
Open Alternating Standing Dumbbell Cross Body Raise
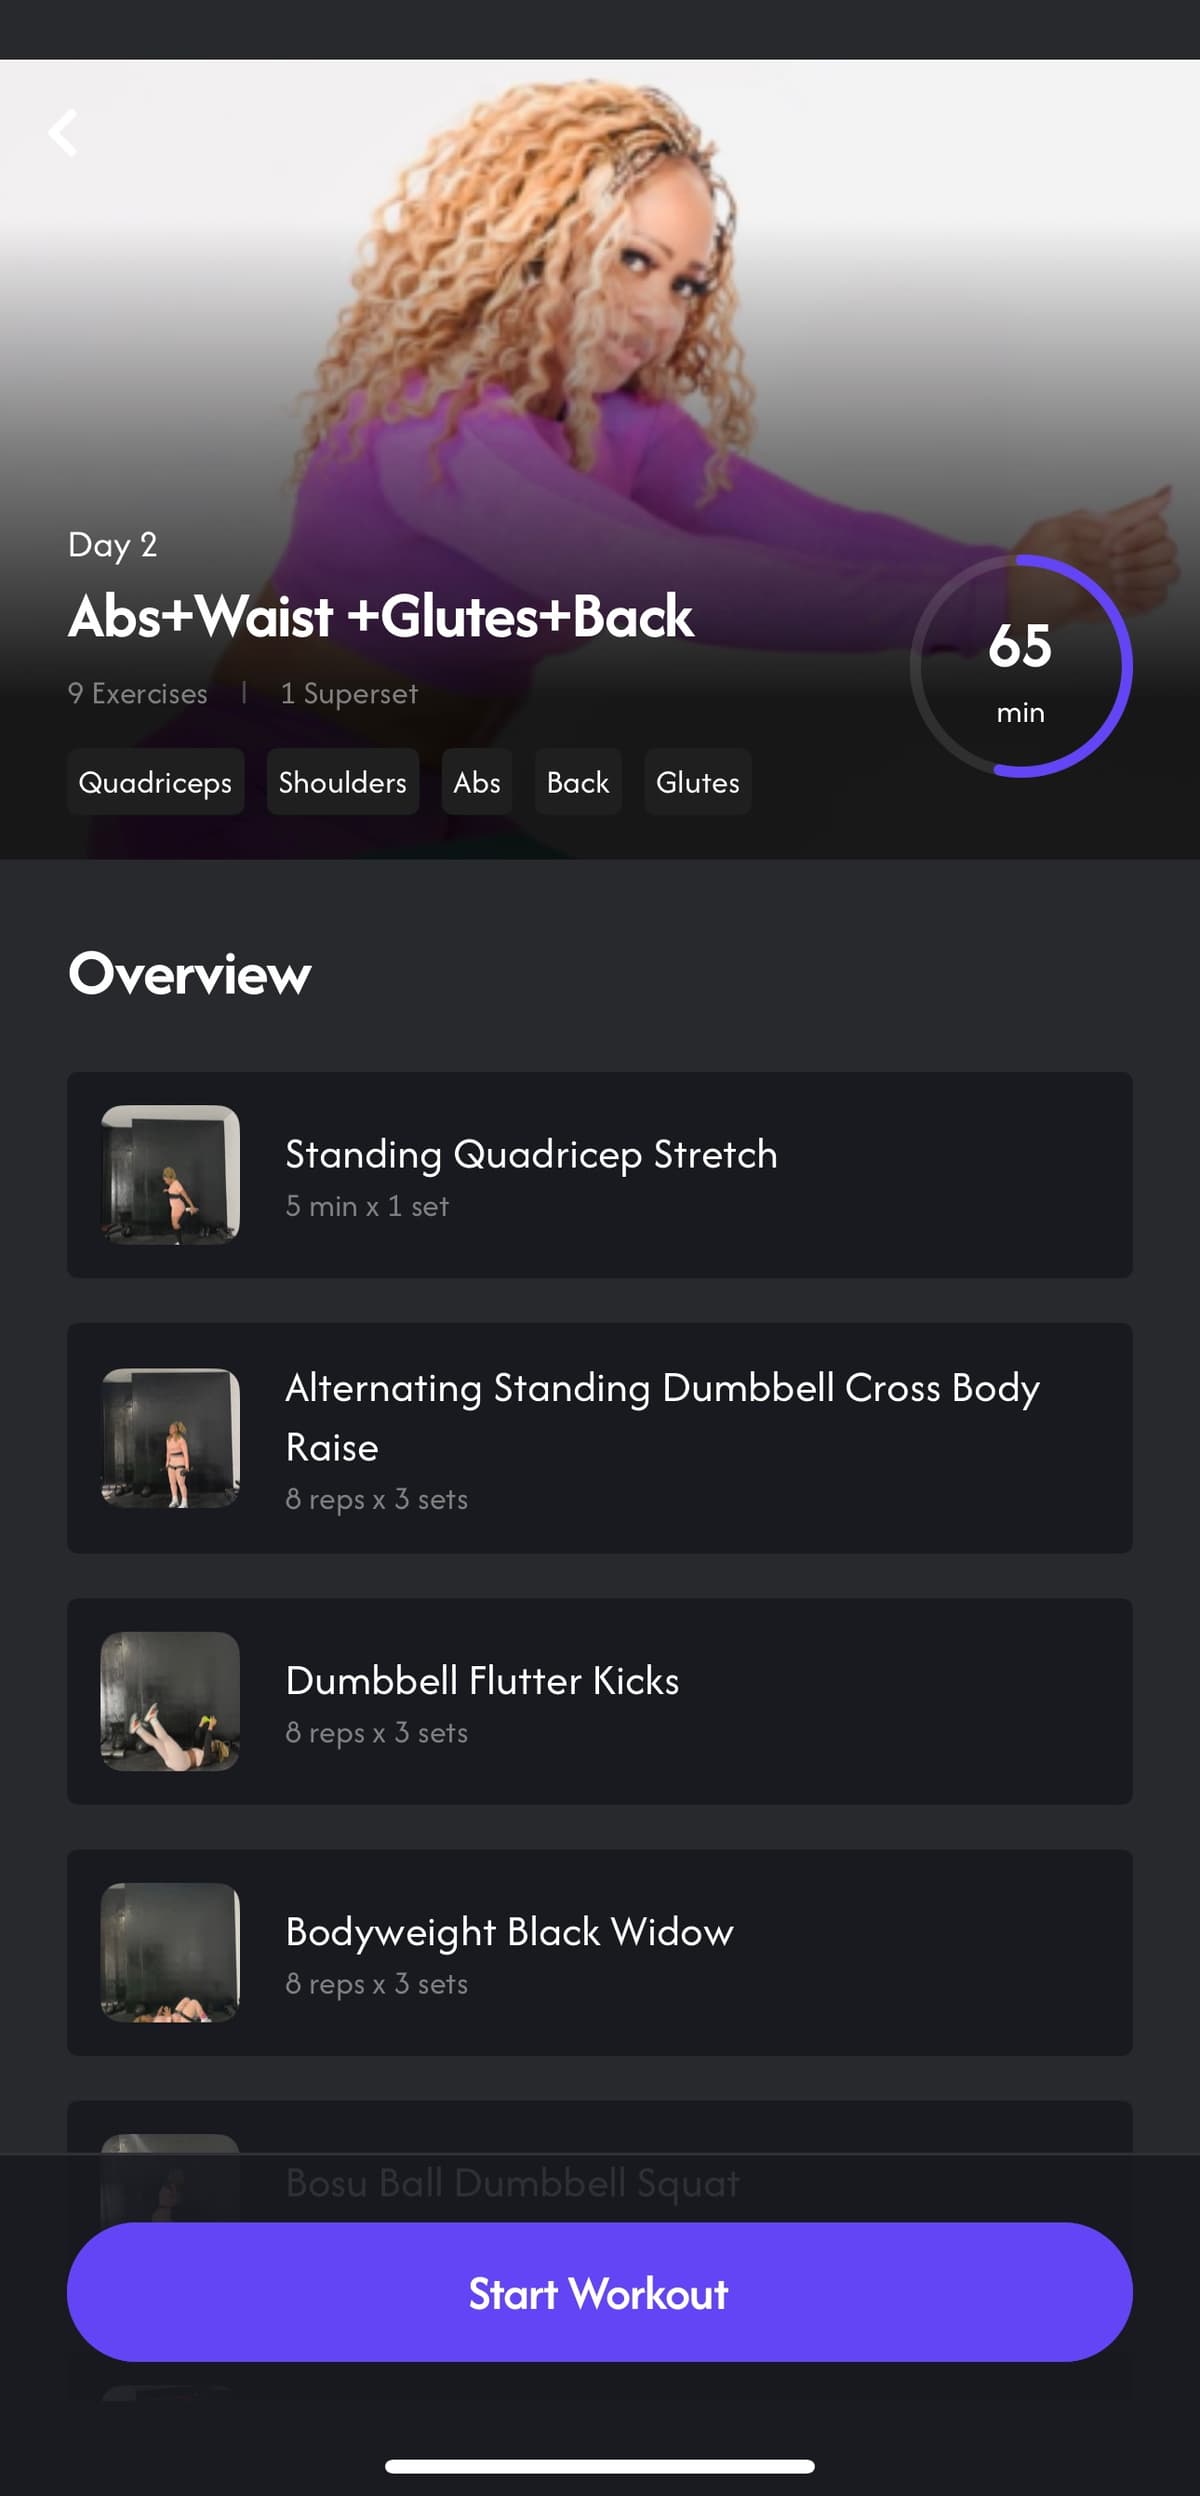pos(600,1438)
